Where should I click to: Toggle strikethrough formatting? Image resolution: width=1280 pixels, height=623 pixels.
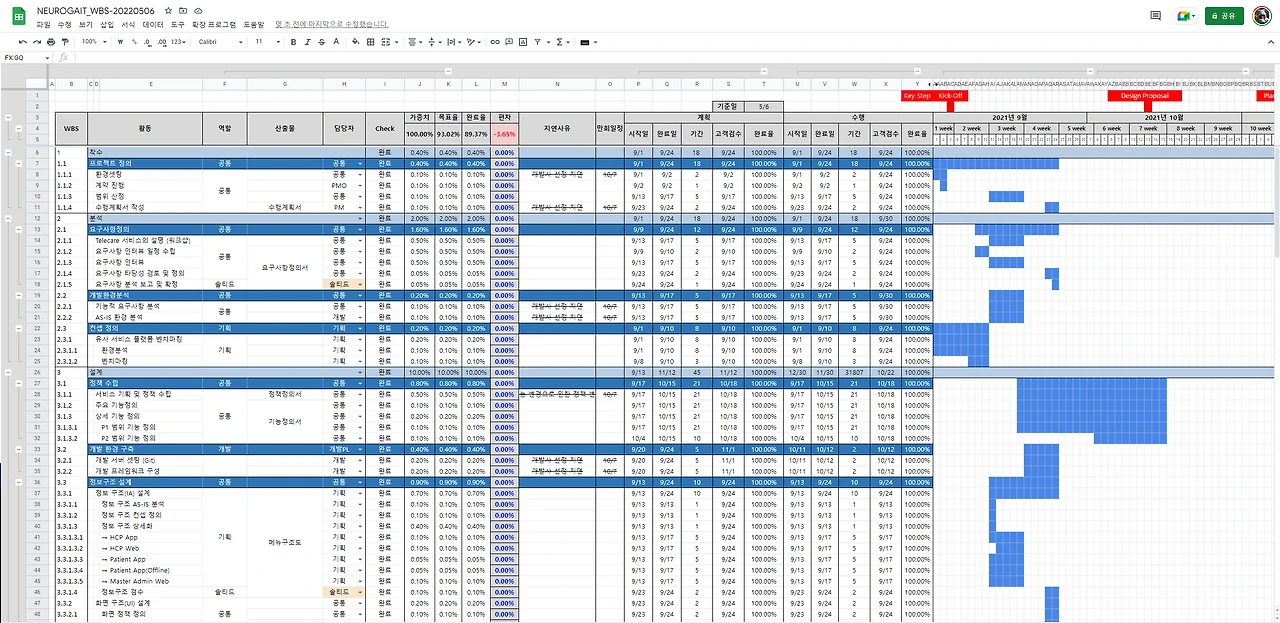click(x=322, y=42)
